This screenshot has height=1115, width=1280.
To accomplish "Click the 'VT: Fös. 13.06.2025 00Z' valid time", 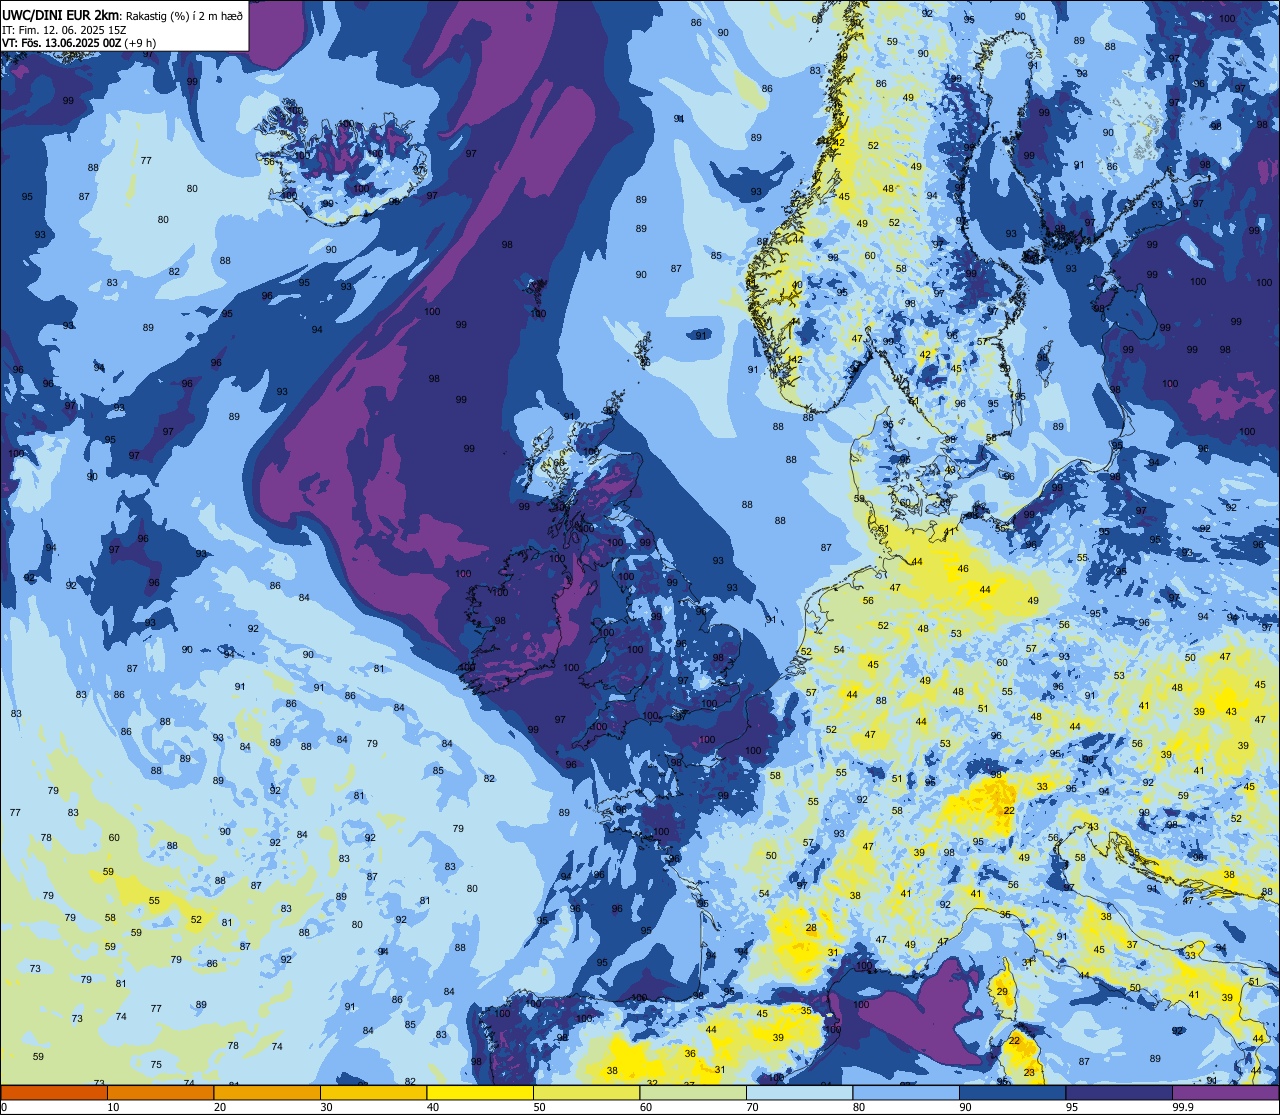I will [62, 42].
